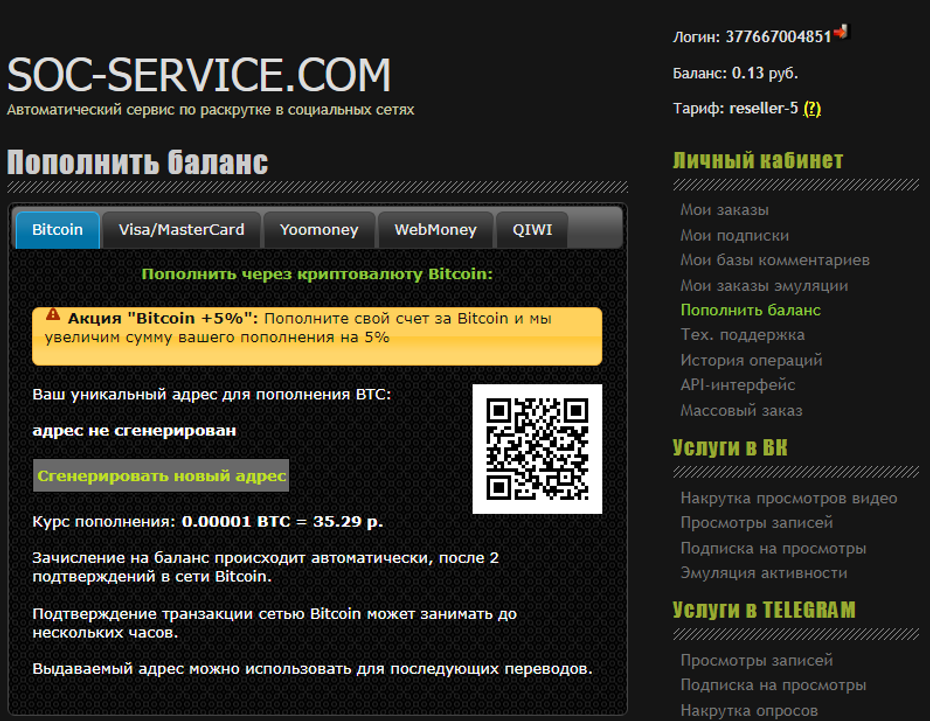Click the login number 377667004851
Screen dimensions: 930x721
(778, 37)
